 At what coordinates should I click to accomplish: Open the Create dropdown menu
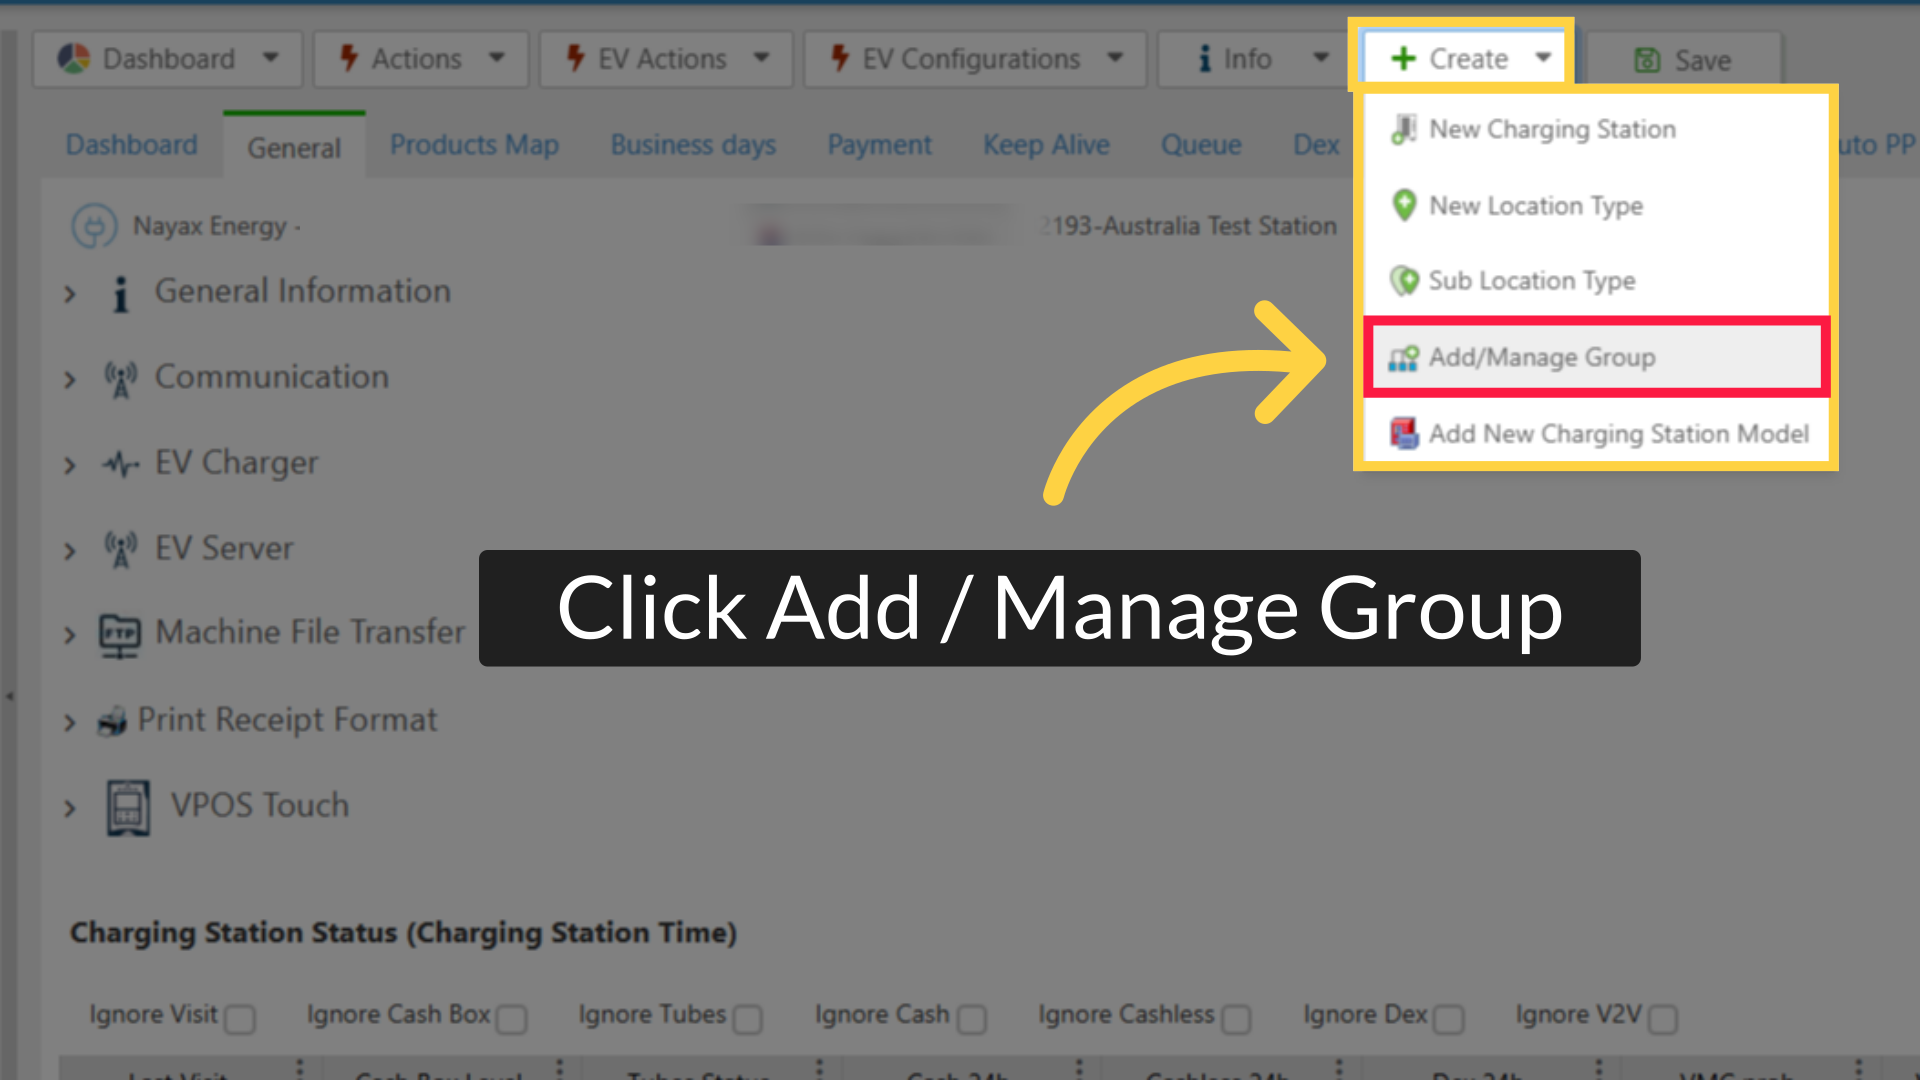(x=1466, y=59)
